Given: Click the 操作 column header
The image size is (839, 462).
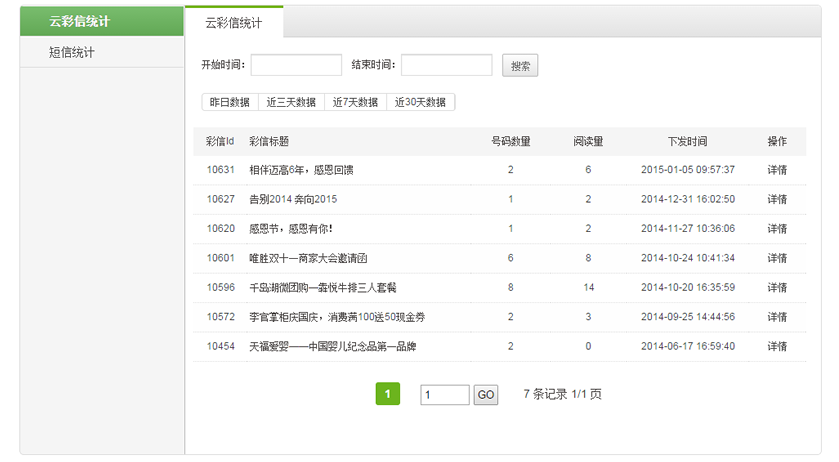Looking at the screenshot, I should pyautogui.click(x=777, y=141).
